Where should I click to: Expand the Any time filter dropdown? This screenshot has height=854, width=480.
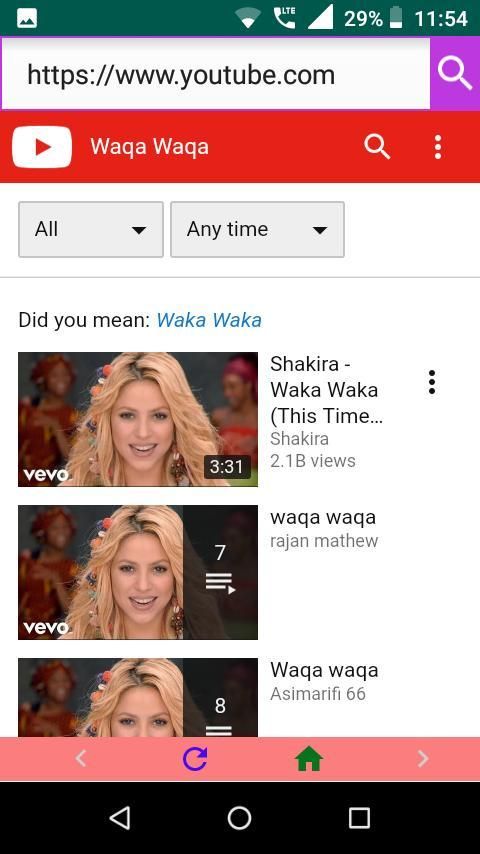pyautogui.click(x=257, y=229)
